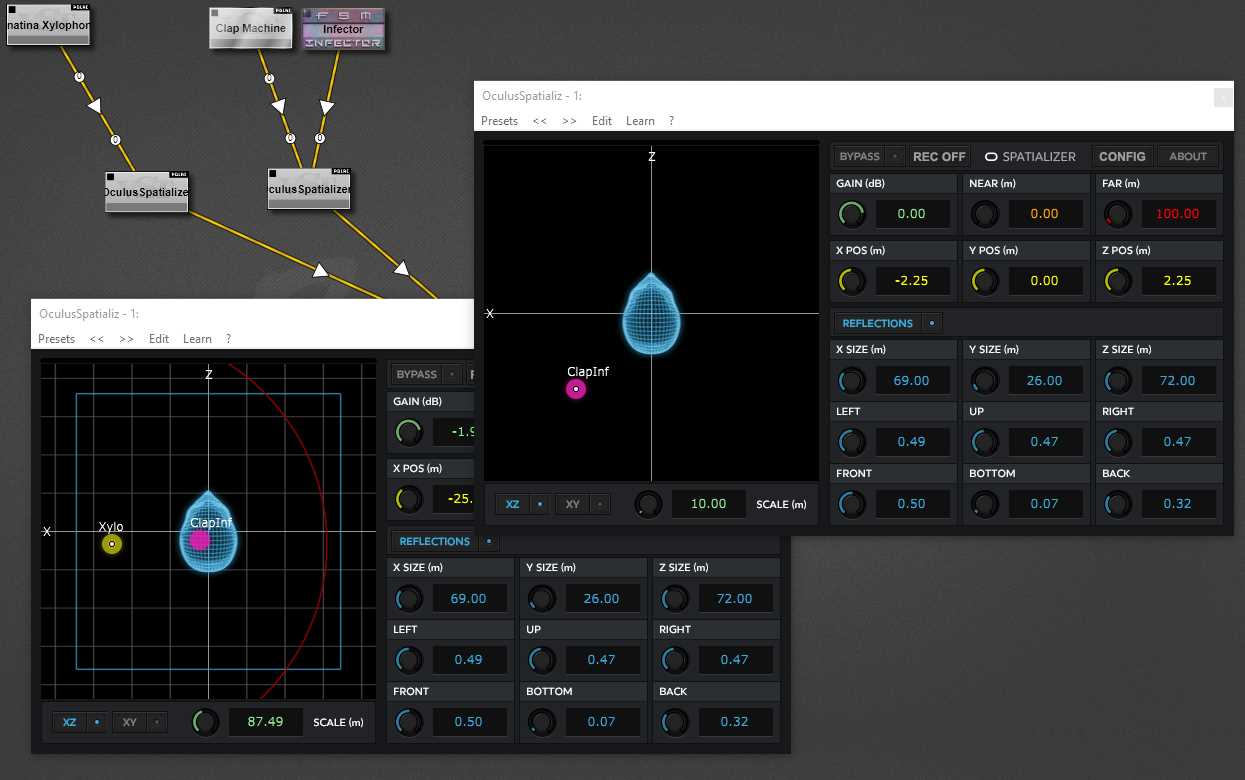Image resolution: width=1245 pixels, height=780 pixels.
Task: Click the right OculusSpatializer node
Action: [309, 188]
